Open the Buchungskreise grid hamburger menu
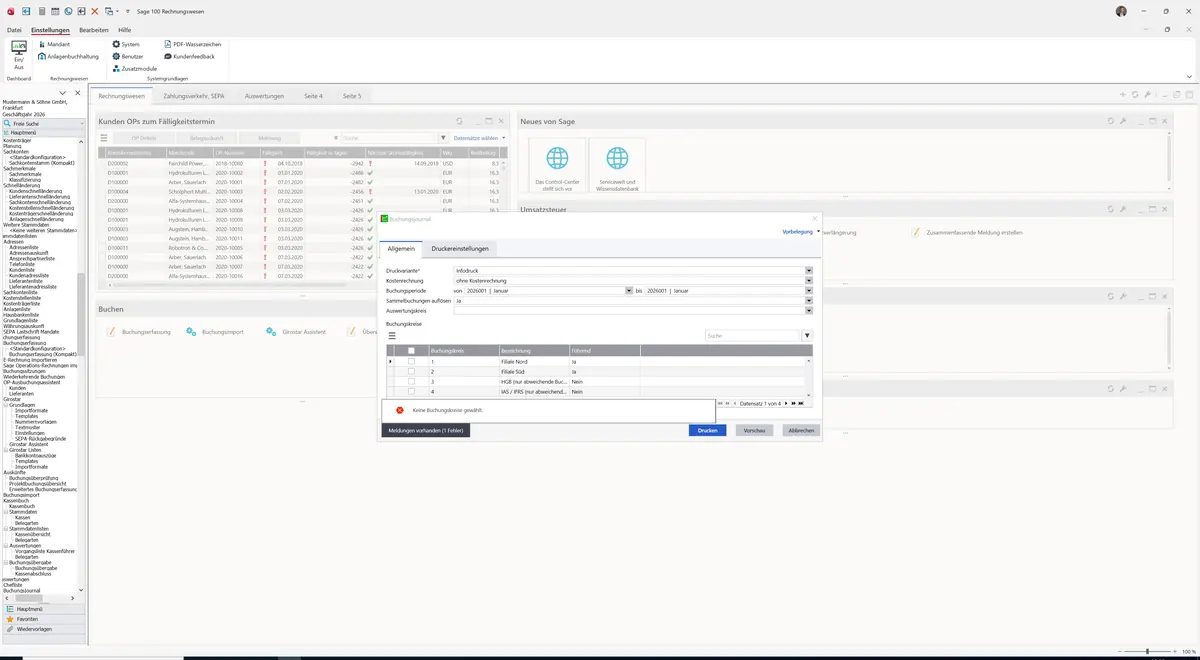 point(392,336)
